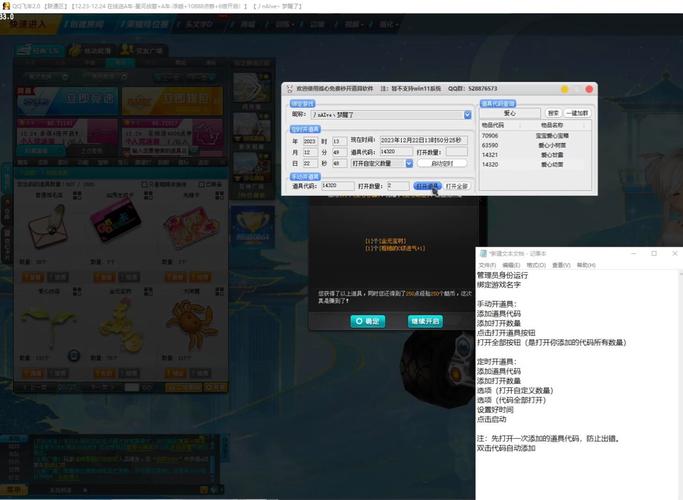Viewport: 683px width, 500px height.
Task: Maximize the Notepad window
Action: (654, 253)
